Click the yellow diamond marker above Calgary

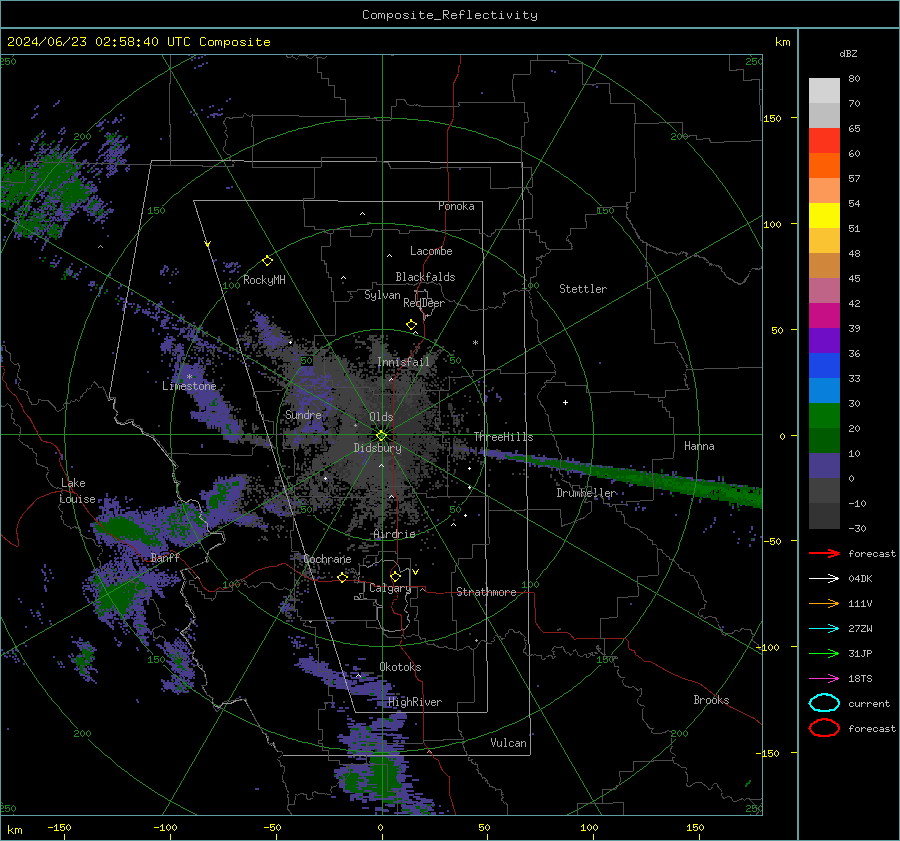point(395,576)
